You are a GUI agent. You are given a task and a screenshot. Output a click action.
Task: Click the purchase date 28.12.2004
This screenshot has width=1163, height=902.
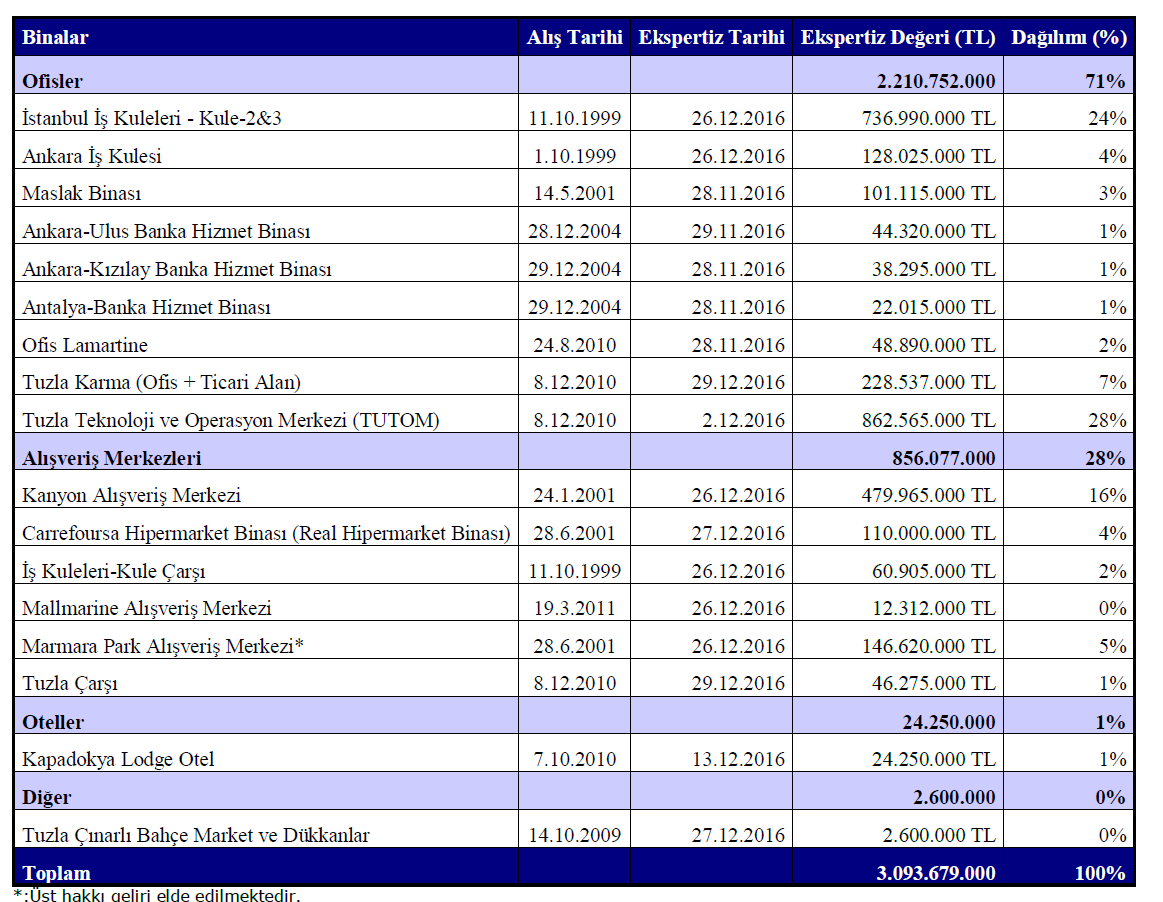(x=575, y=231)
